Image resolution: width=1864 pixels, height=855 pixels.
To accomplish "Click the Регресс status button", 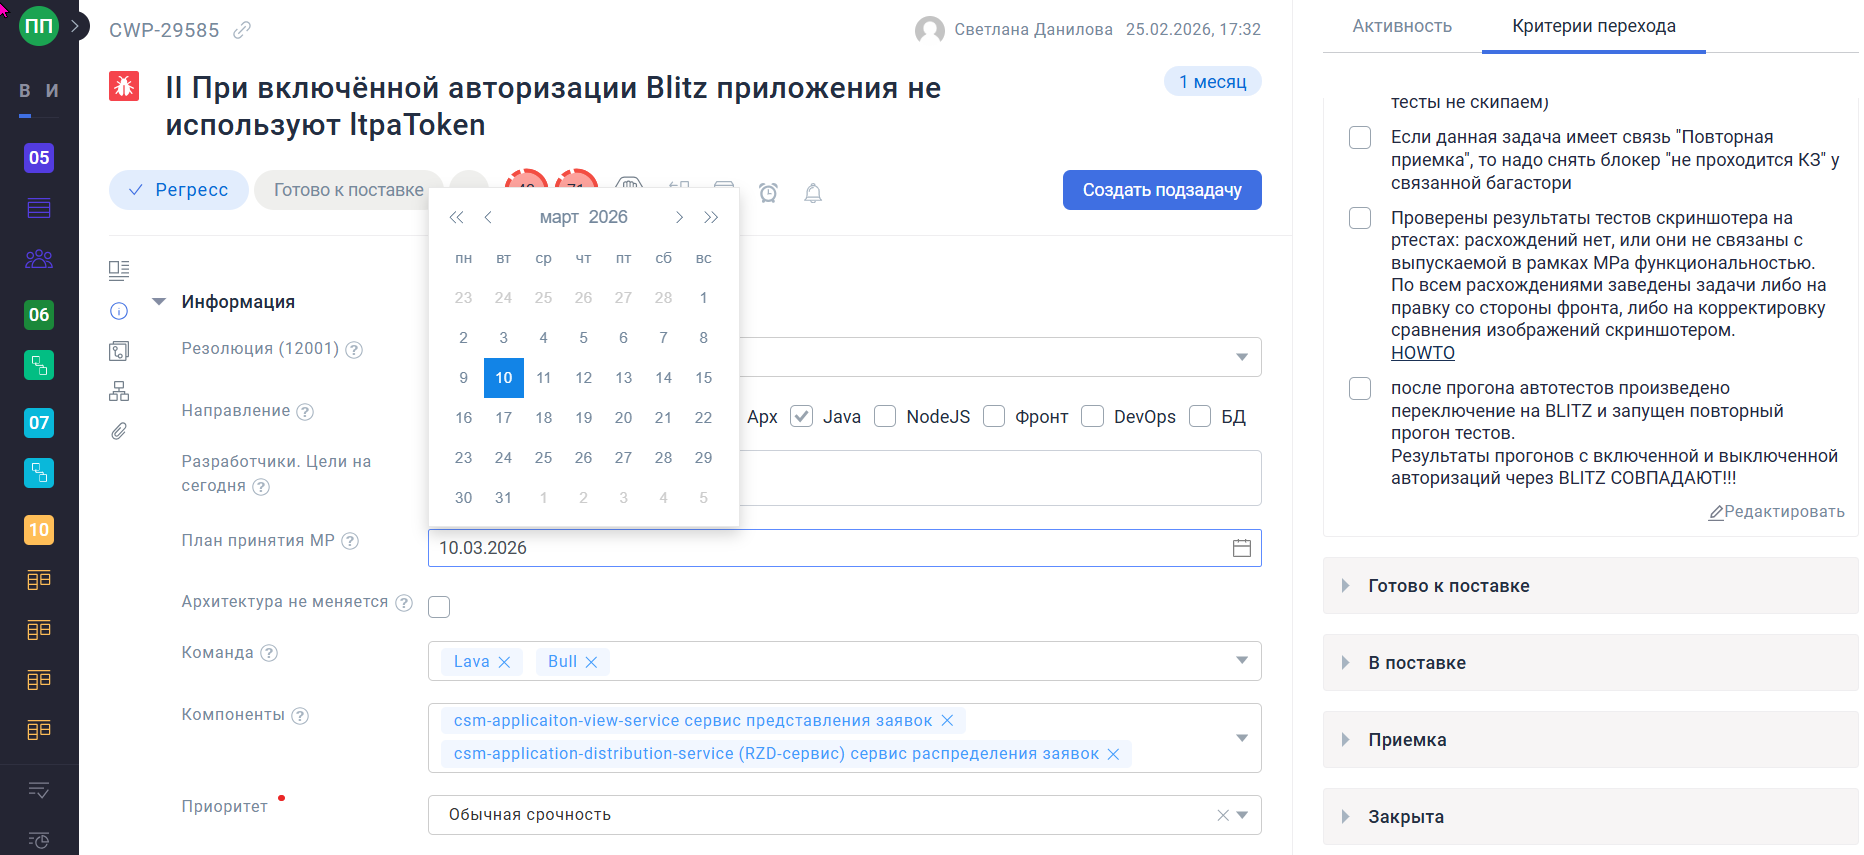I will tap(179, 190).
